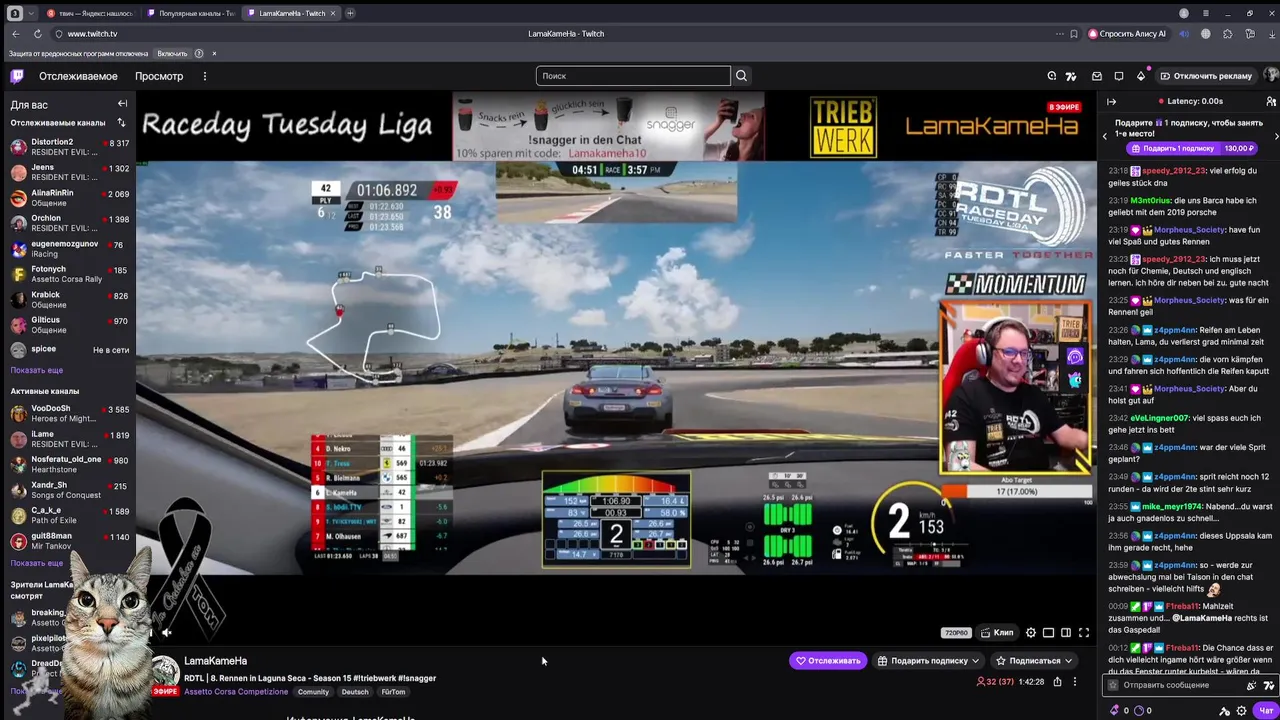The width and height of the screenshot is (1280, 720).
Task: Open Assetto Corsa Competizione game link
Action: click(236, 692)
